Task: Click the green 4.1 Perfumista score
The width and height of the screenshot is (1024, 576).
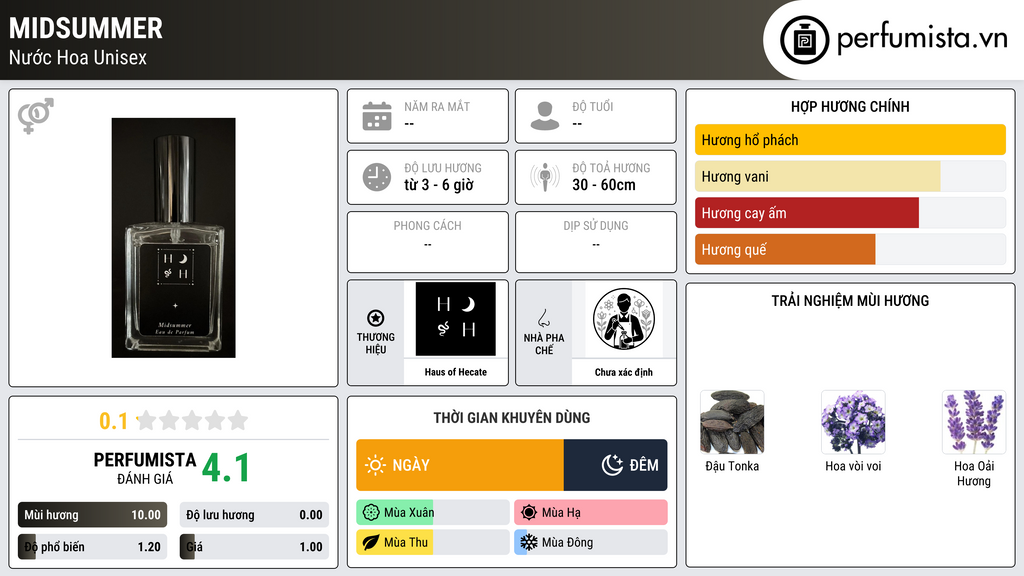Action: pos(226,468)
